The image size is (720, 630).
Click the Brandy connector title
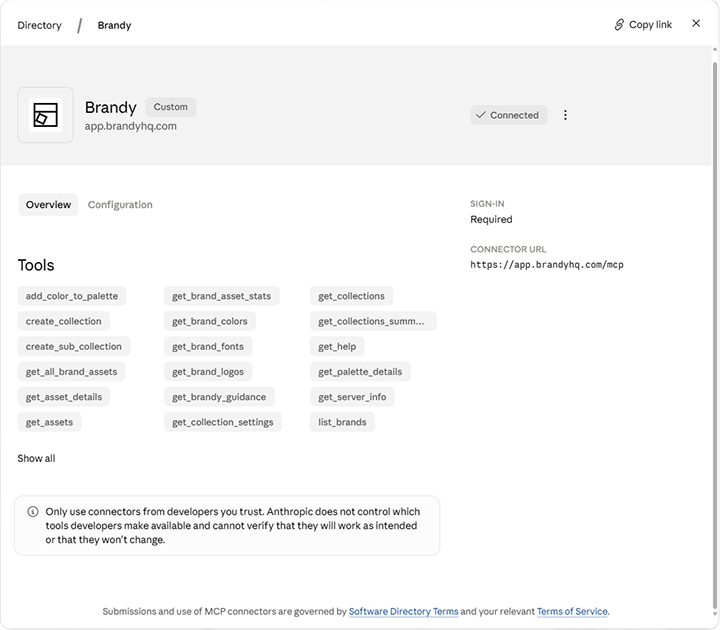click(111, 107)
